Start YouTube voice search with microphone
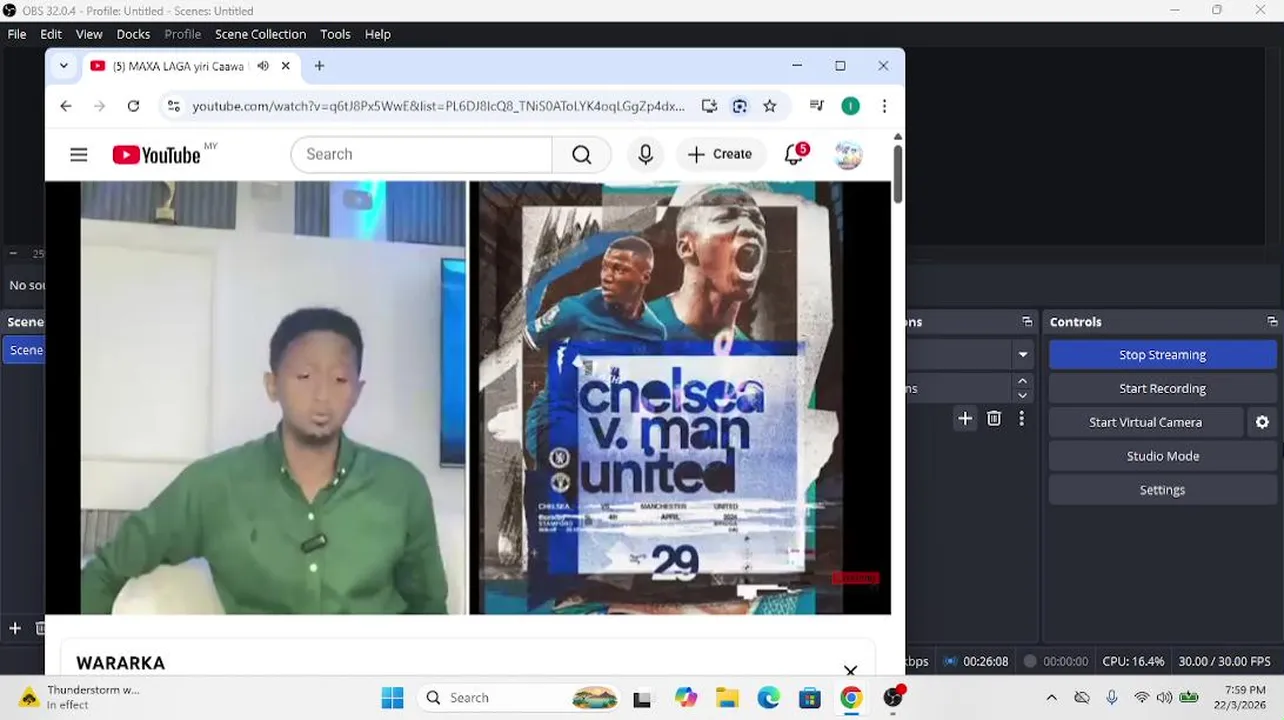Viewport: 1284px width, 720px height. [x=646, y=155]
